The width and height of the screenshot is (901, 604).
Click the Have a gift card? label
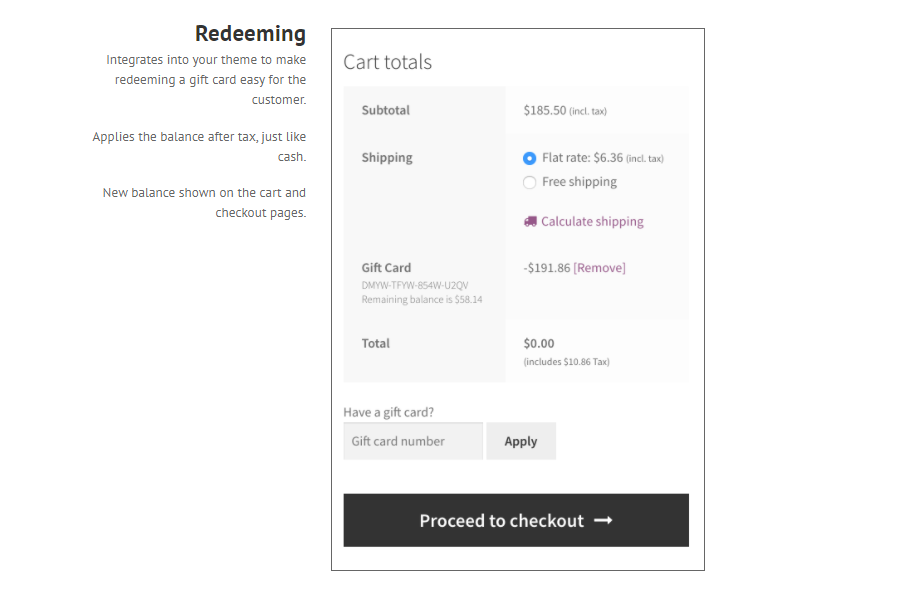[x=388, y=413]
